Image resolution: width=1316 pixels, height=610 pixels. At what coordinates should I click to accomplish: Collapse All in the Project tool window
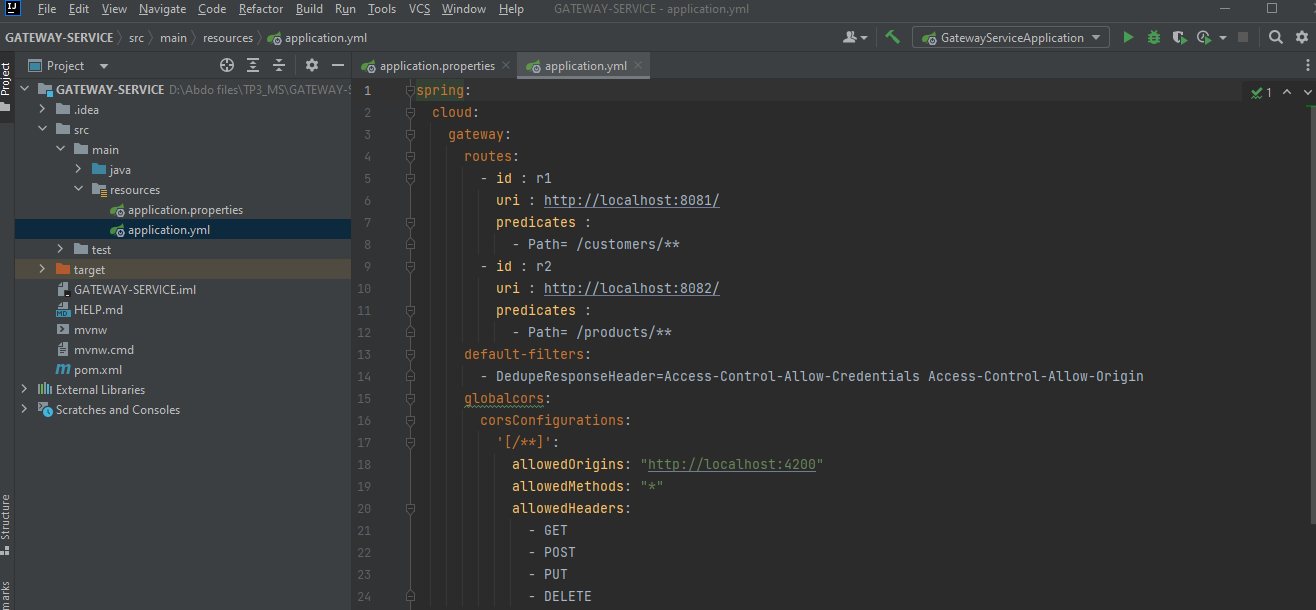tap(277, 65)
